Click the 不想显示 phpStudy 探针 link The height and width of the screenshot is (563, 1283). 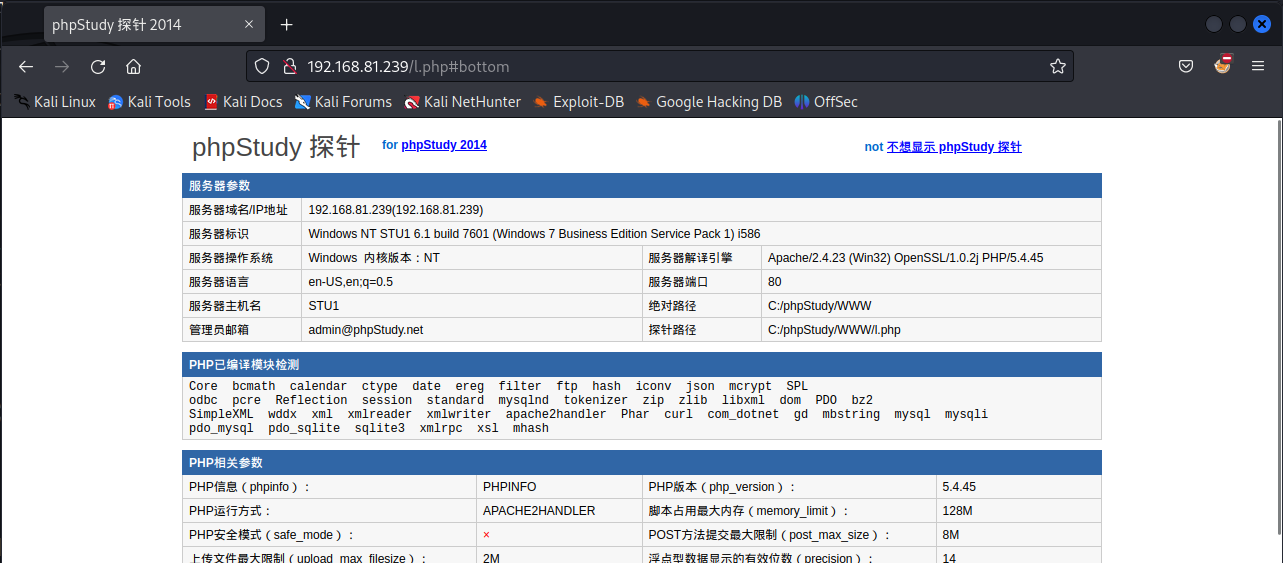coord(954,147)
